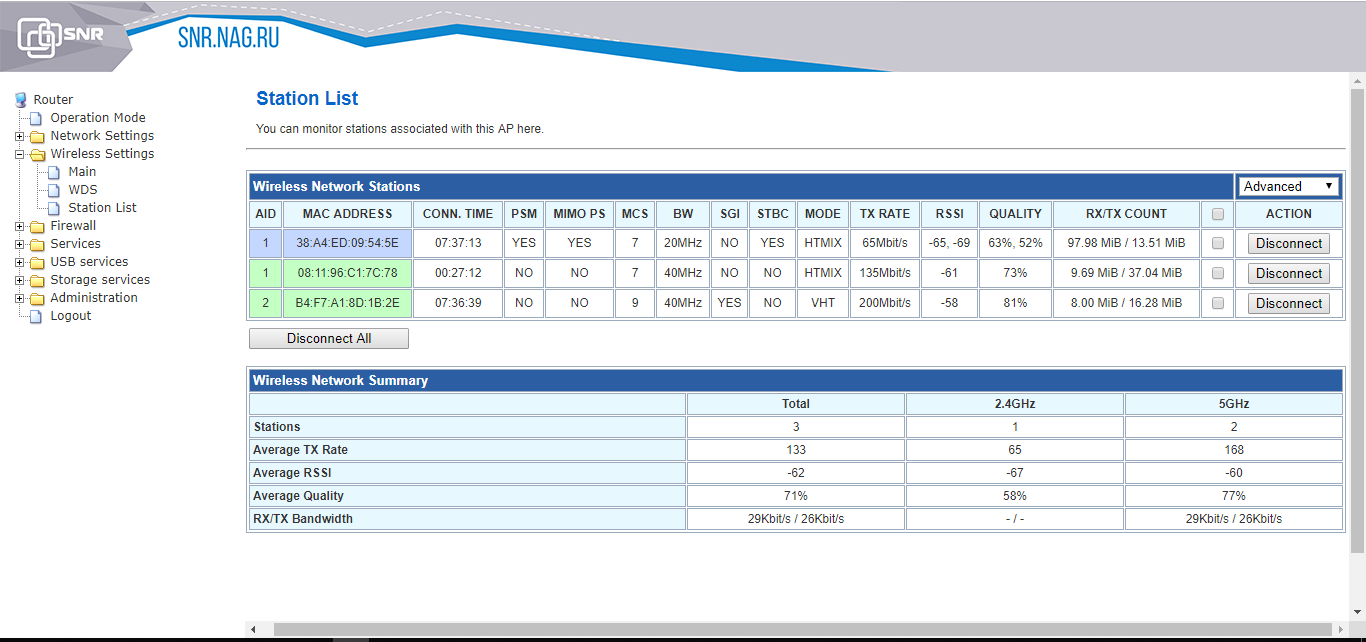Click the Wireless Network Summary heading
The height and width of the screenshot is (642, 1366).
pos(340,381)
